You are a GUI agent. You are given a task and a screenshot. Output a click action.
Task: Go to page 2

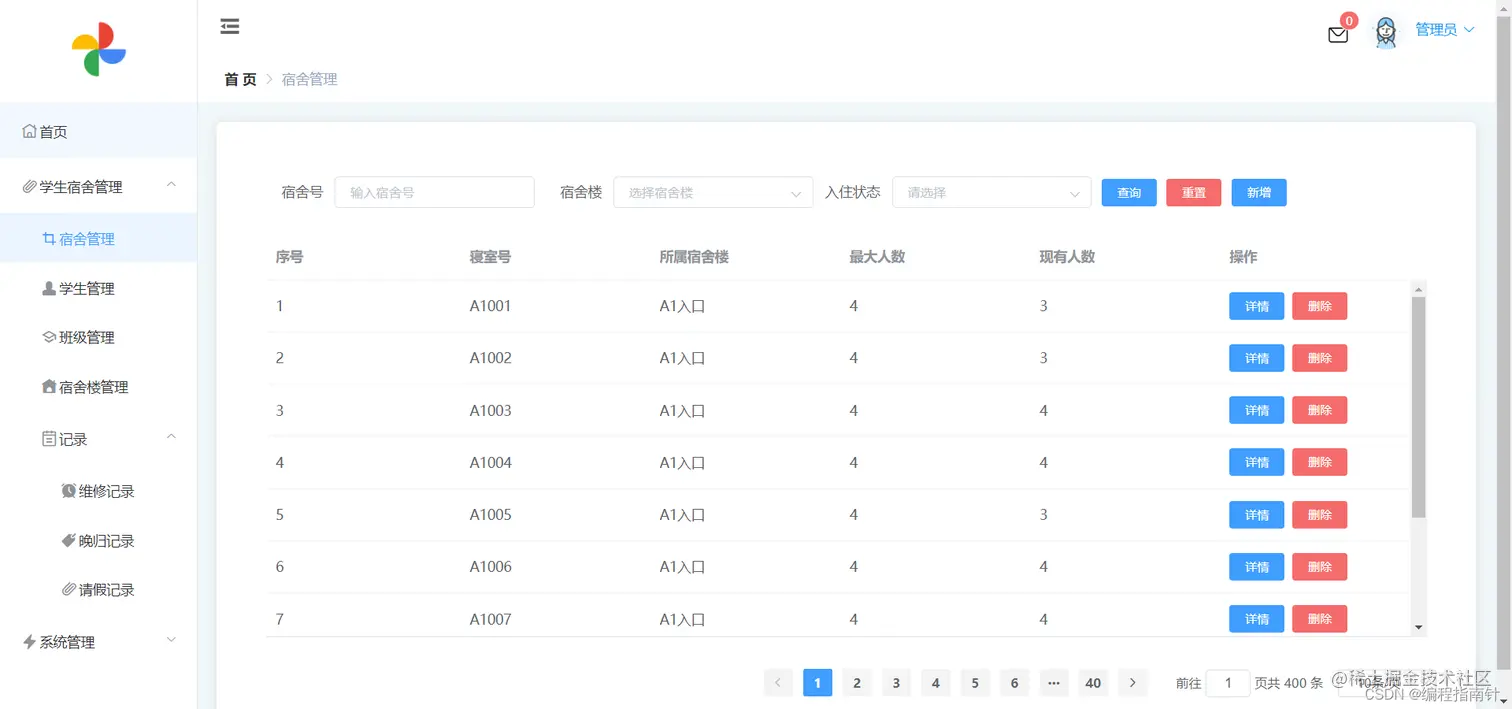(857, 683)
